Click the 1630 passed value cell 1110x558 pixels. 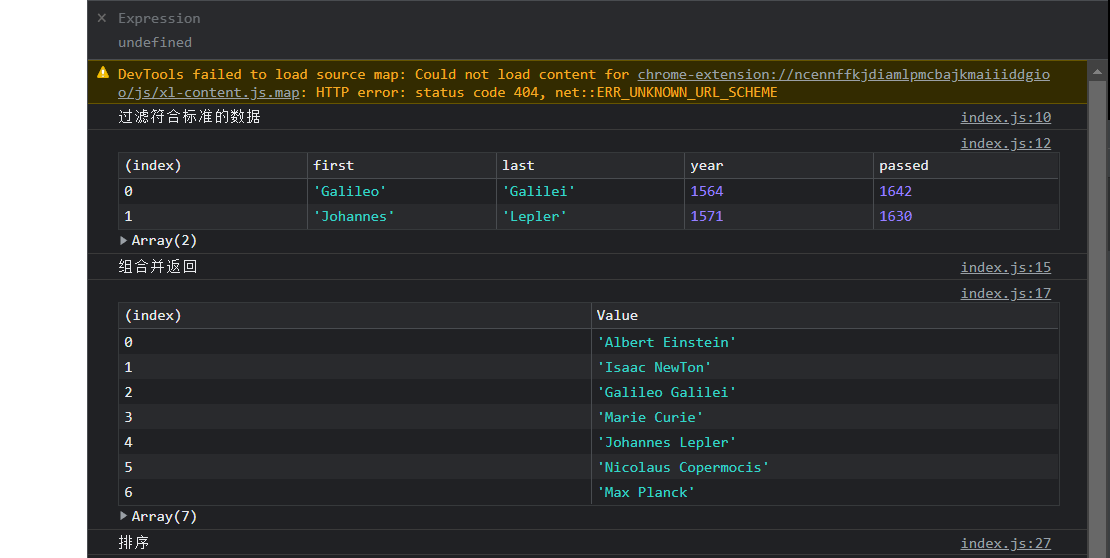pyautogui.click(x=895, y=216)
